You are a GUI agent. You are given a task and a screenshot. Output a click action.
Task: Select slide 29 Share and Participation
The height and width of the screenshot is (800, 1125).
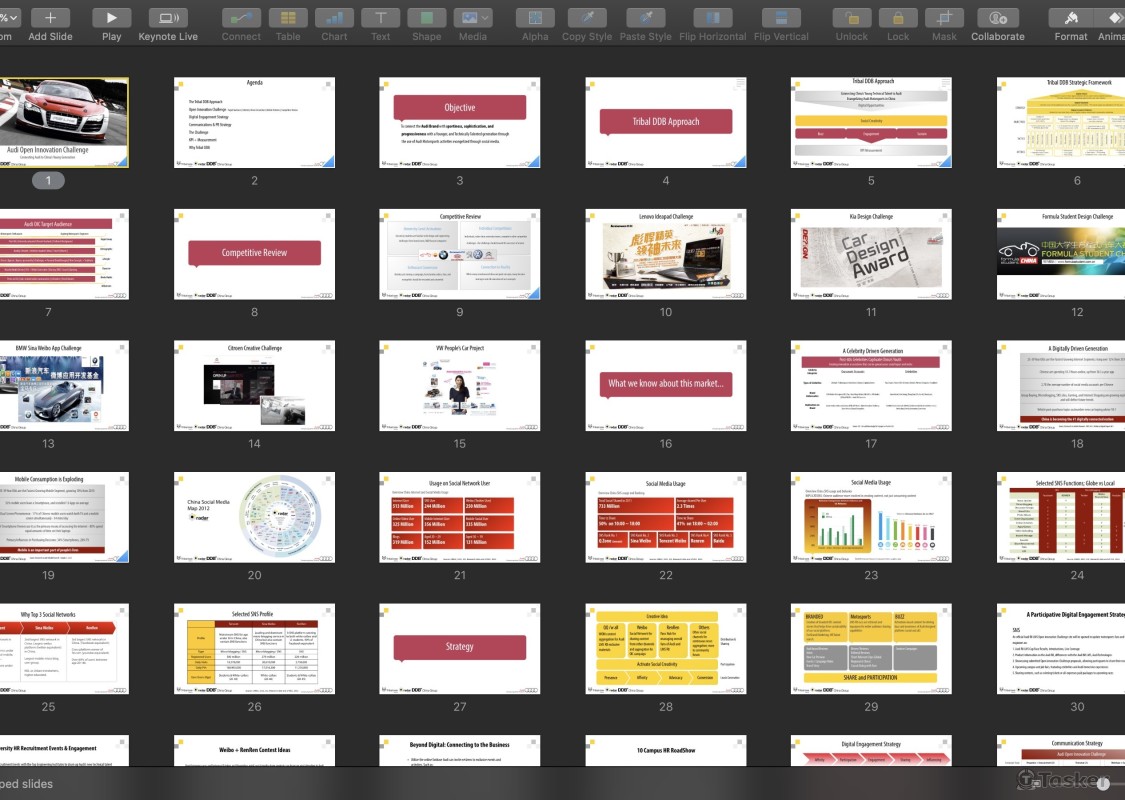point(871,649)
